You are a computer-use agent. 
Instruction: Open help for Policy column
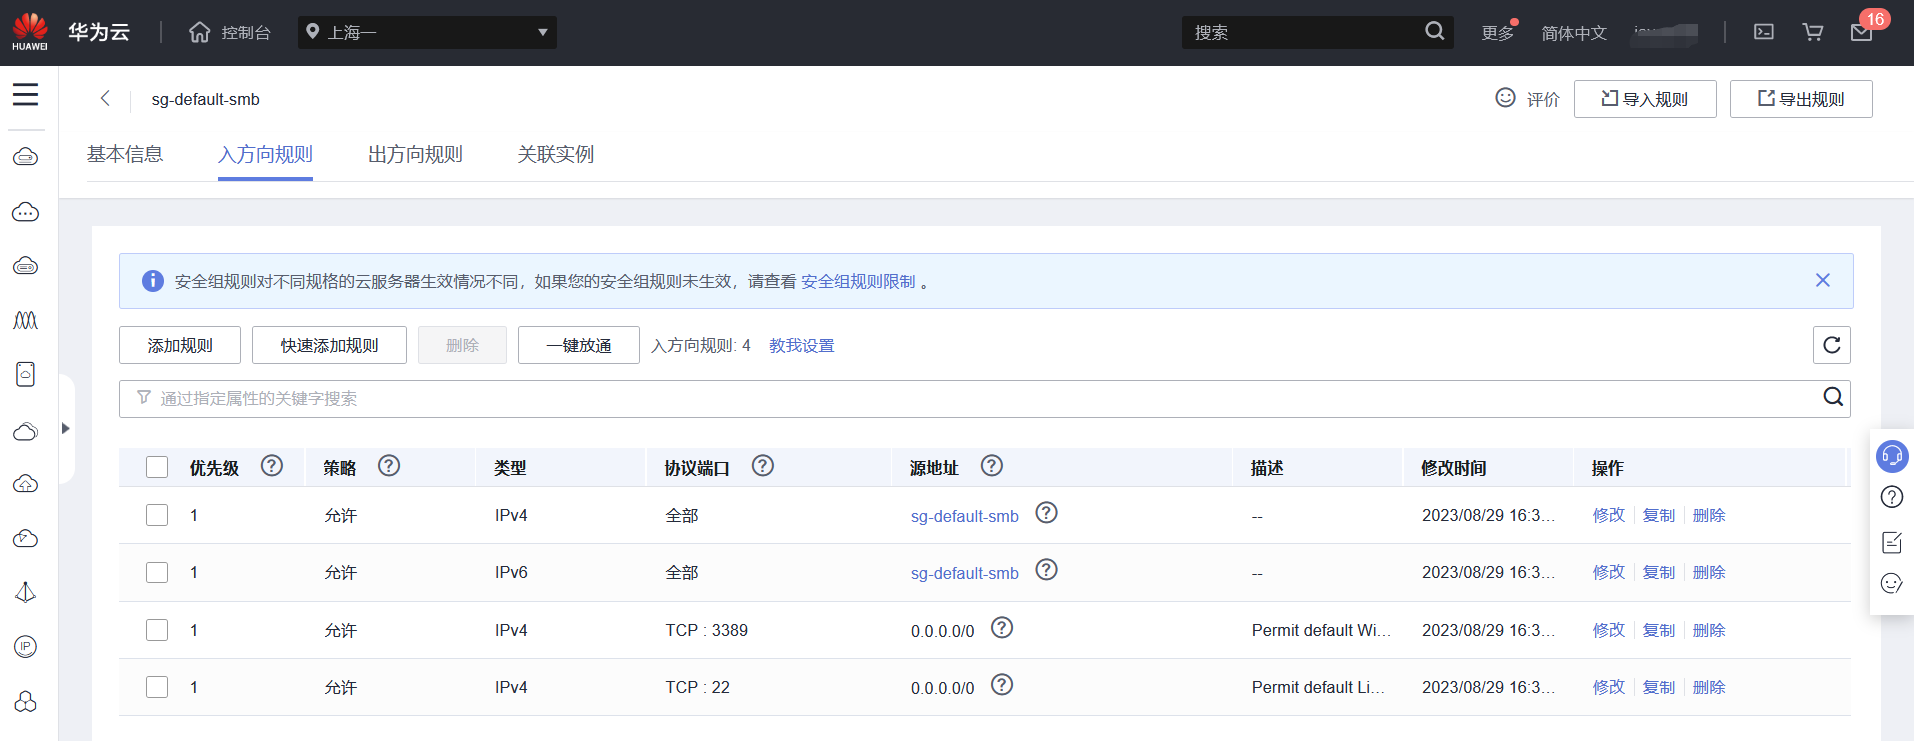[389, 466]
